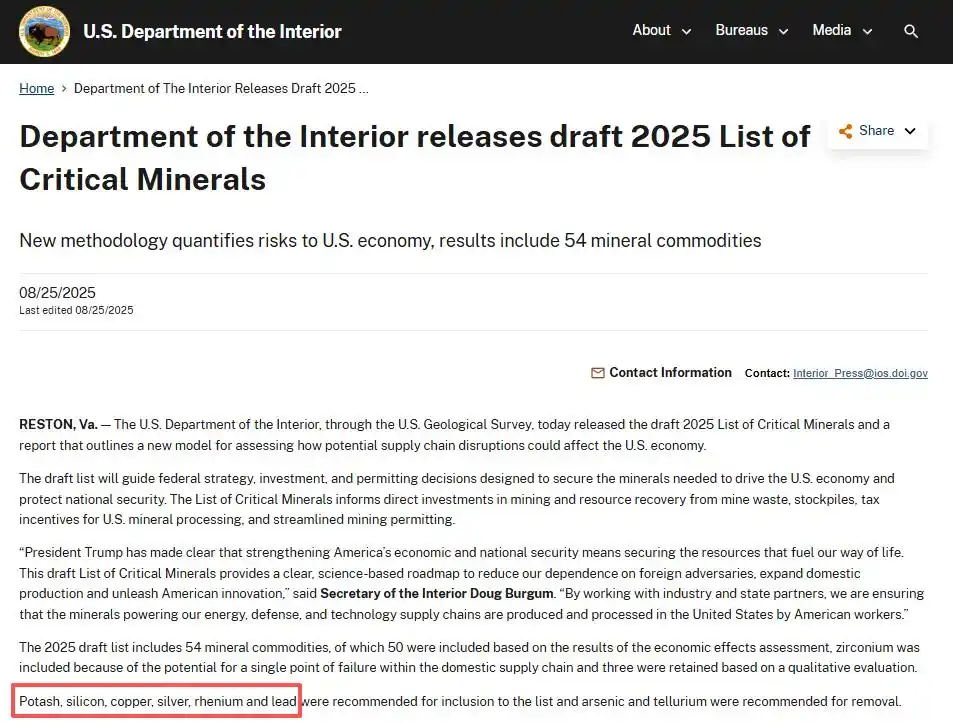953x723 pixels.
Task: Click the Contact Information label
Action: 670,373
